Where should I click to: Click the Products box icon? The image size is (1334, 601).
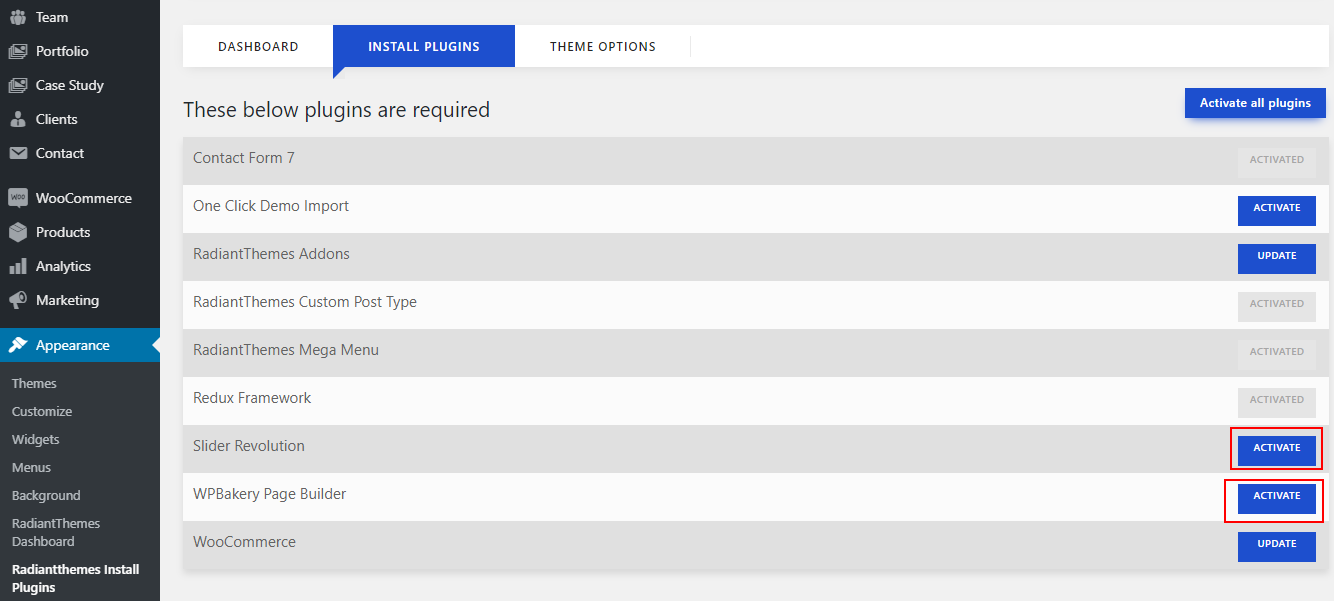coord(18,232)
